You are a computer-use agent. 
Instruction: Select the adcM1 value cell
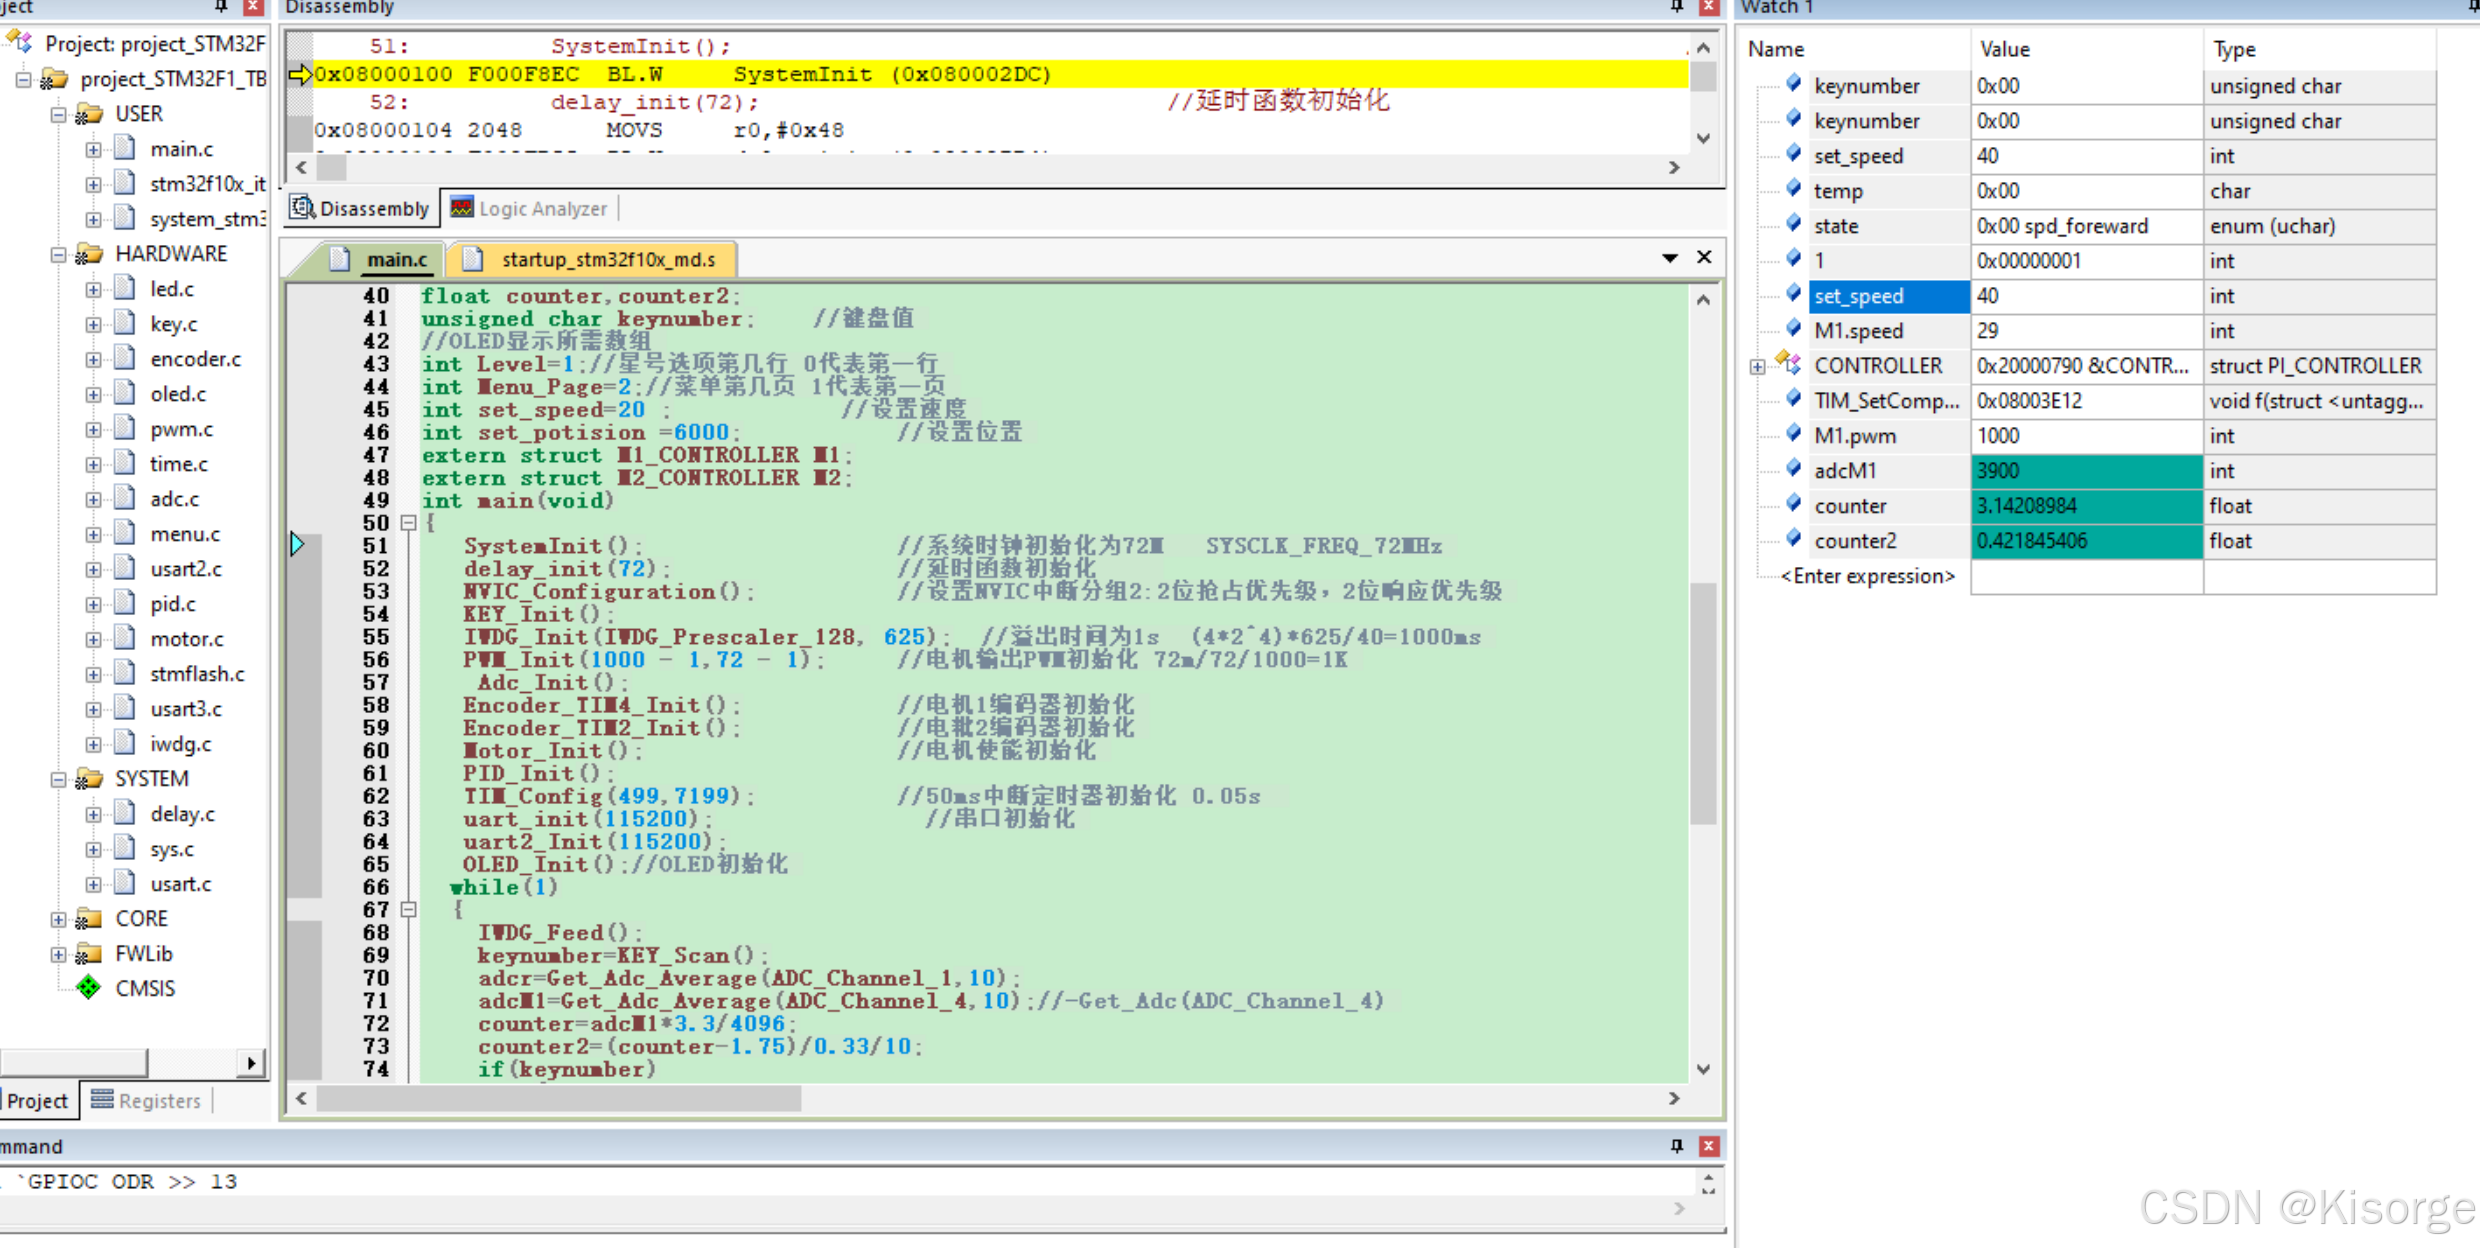tap(2085, 471)
